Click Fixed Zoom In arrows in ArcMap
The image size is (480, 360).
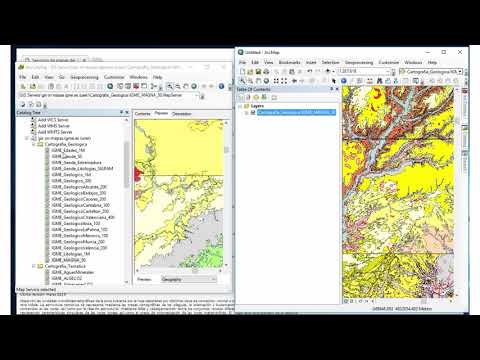point(276,81)
